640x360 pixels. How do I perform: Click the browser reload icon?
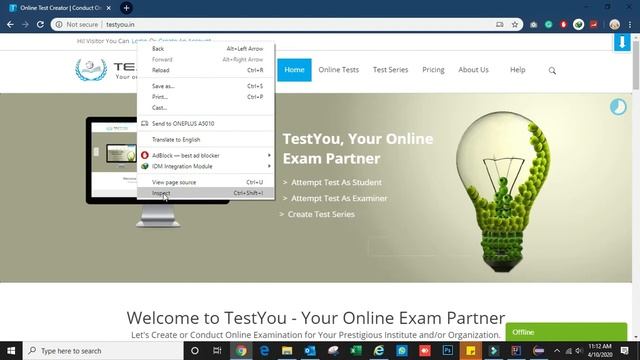40,24
